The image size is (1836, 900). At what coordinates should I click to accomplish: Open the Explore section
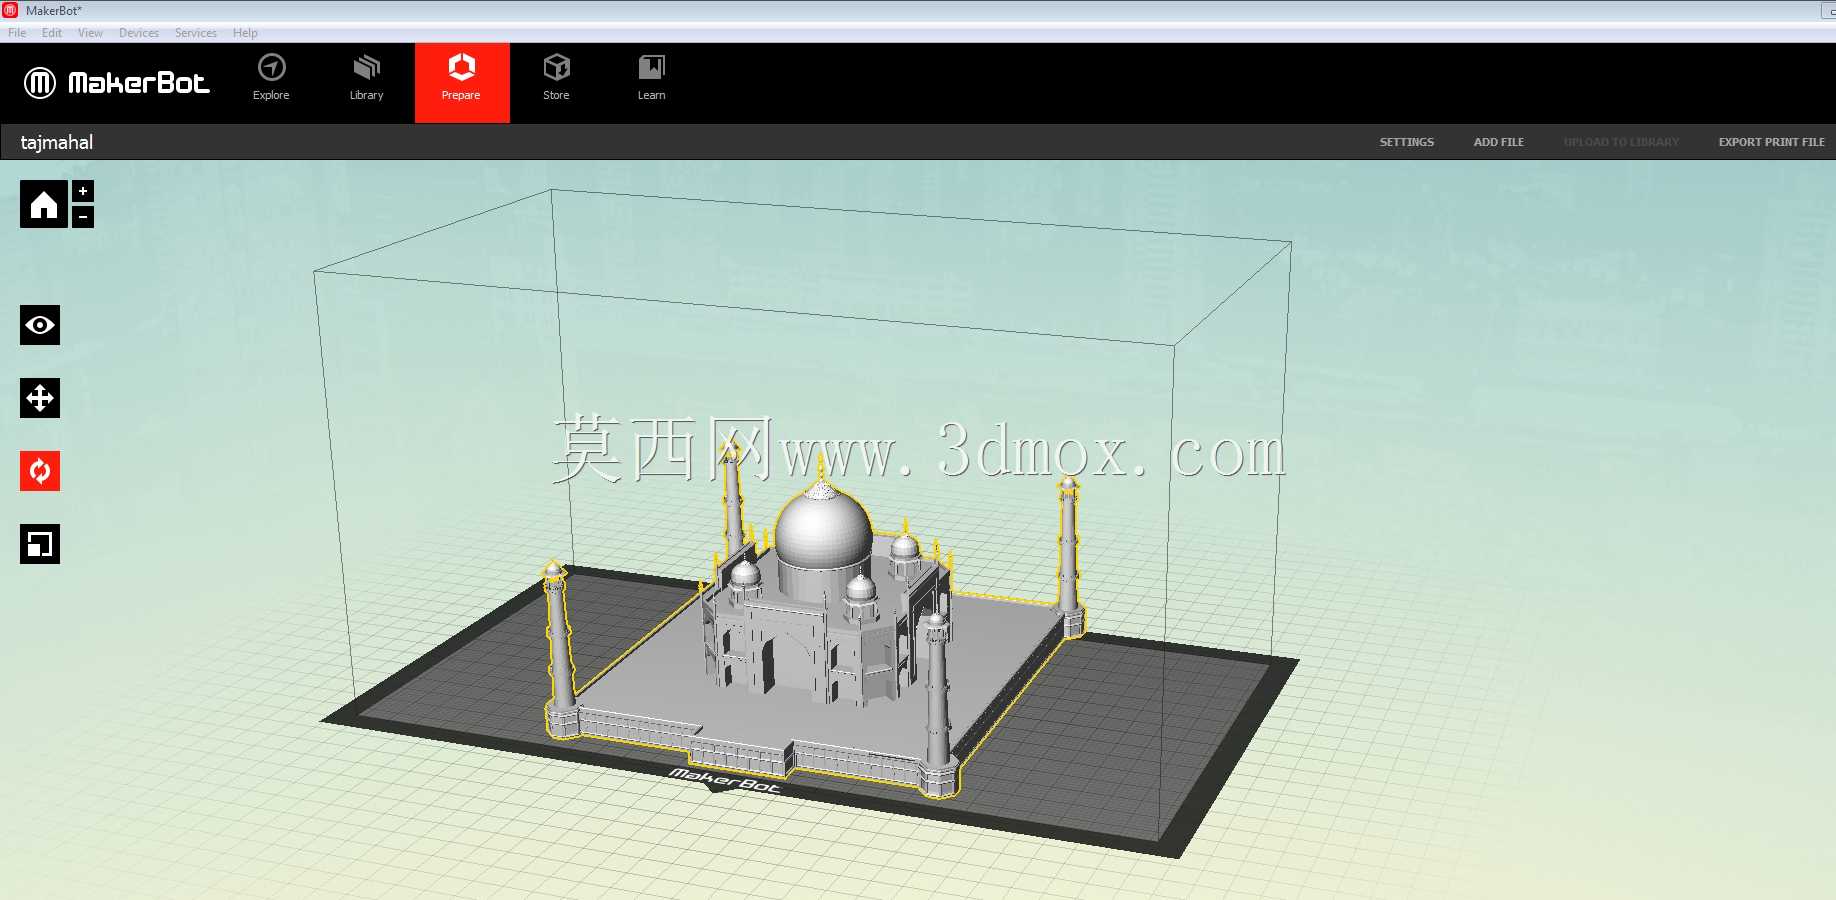click(x=271, y=78)
